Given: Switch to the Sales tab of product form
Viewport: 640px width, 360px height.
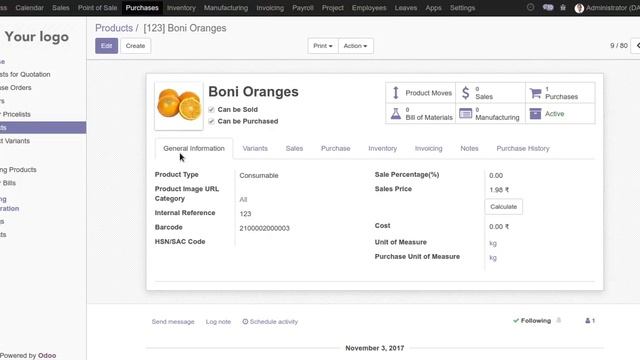Looking at the screenshot, I should (294, 148).
